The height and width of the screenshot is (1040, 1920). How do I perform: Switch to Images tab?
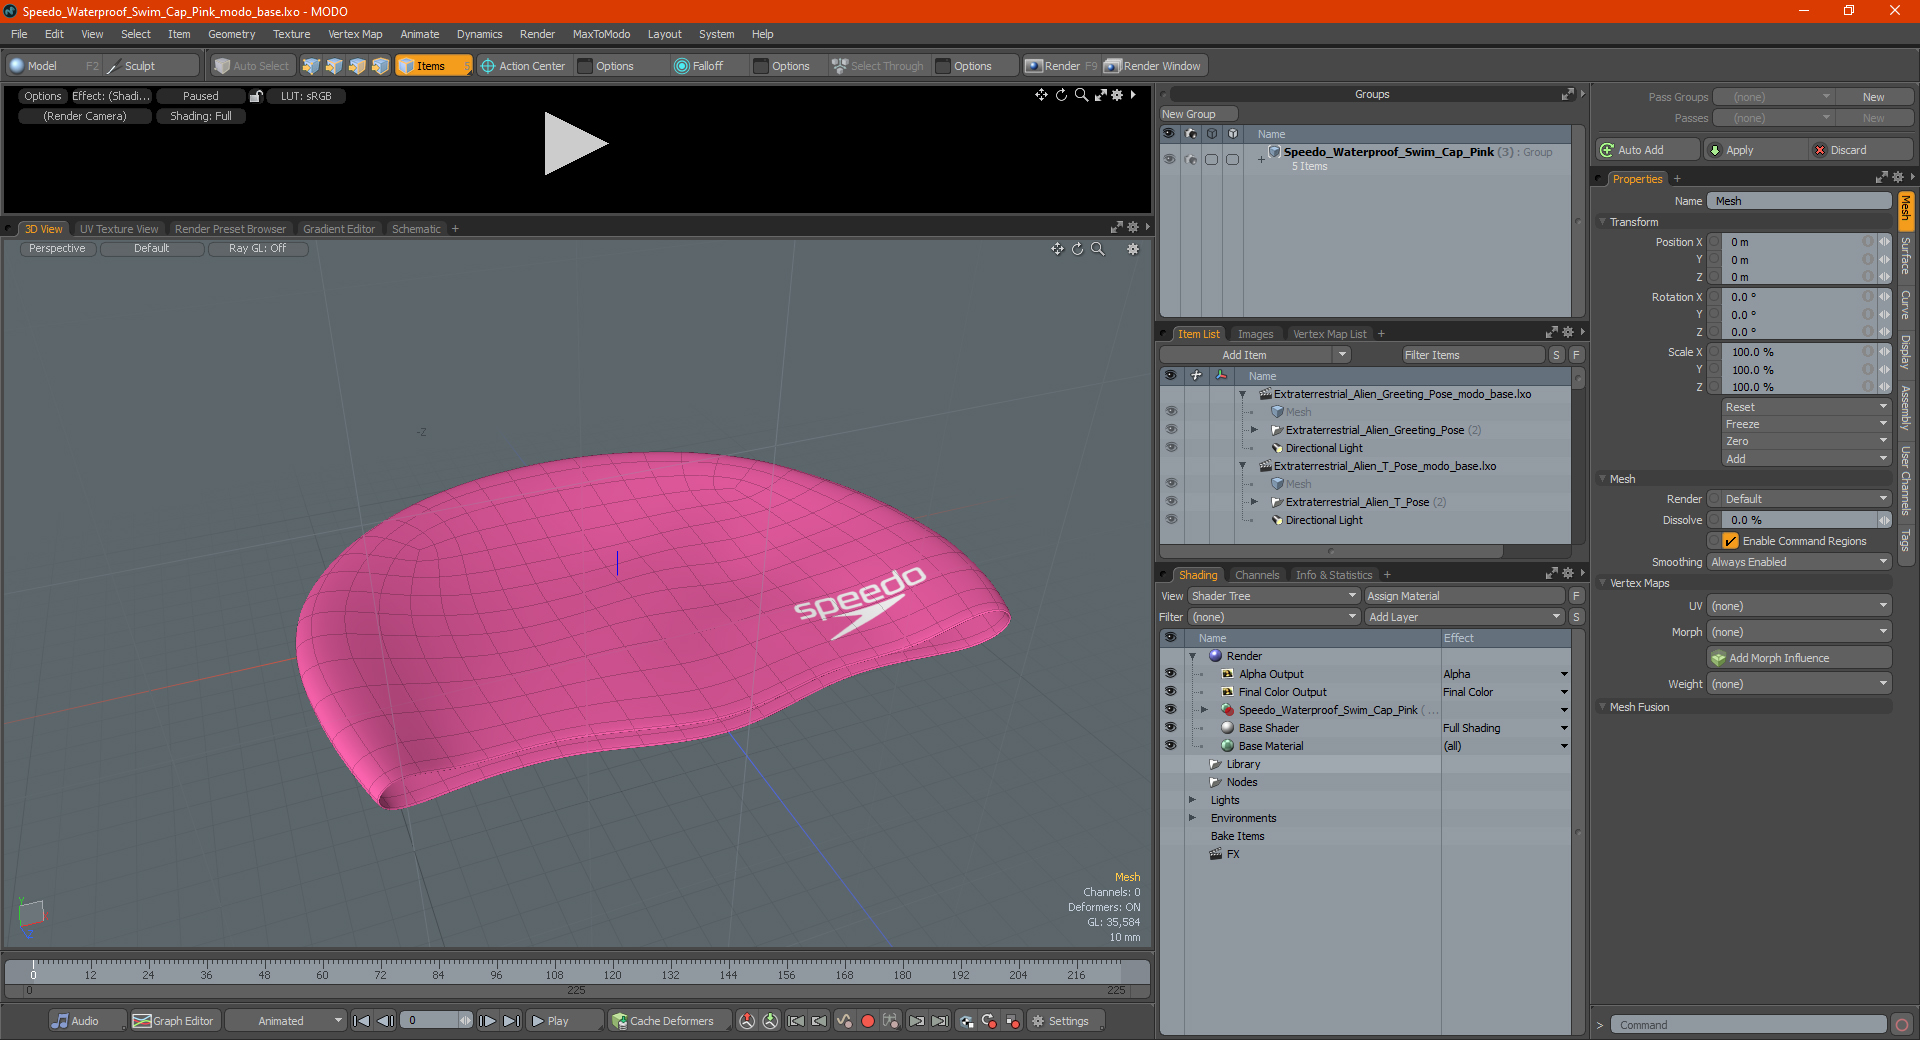pos(1255,334)
